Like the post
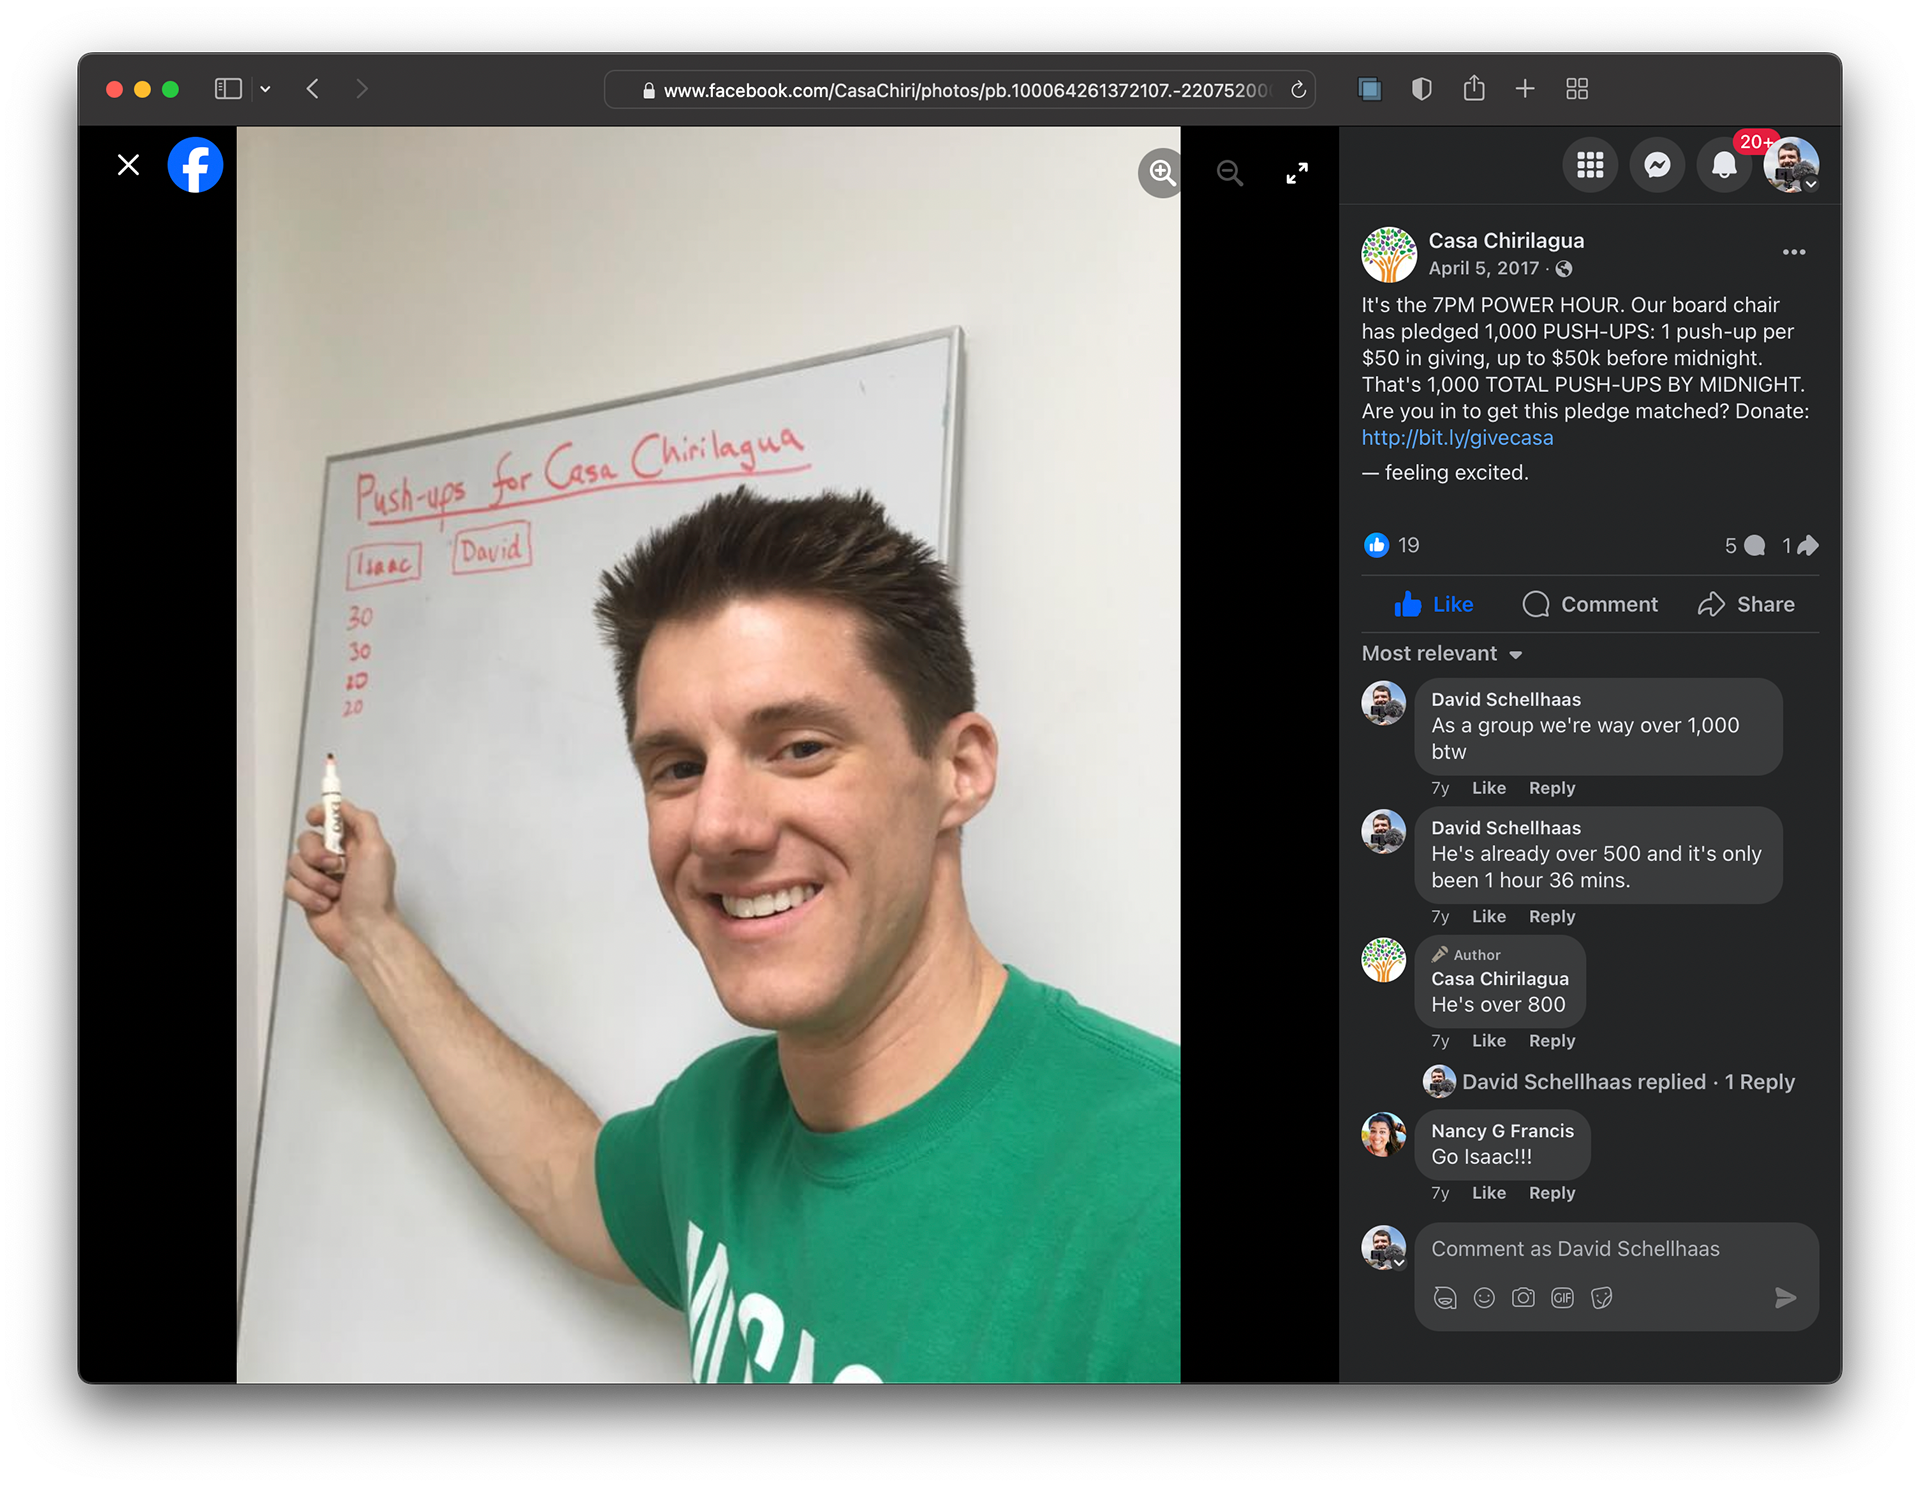Image resolution: width=1920 pixels, height=1487 pixels. [x=1433, y=604]
